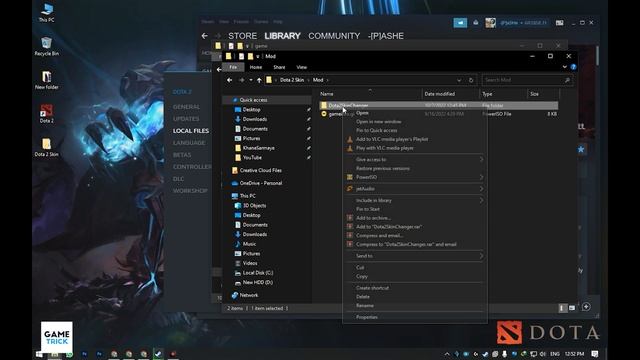Select 3D Objects under This PC
Screen dimensions: 640x360
pyautogui.click(x=254, y=205)
